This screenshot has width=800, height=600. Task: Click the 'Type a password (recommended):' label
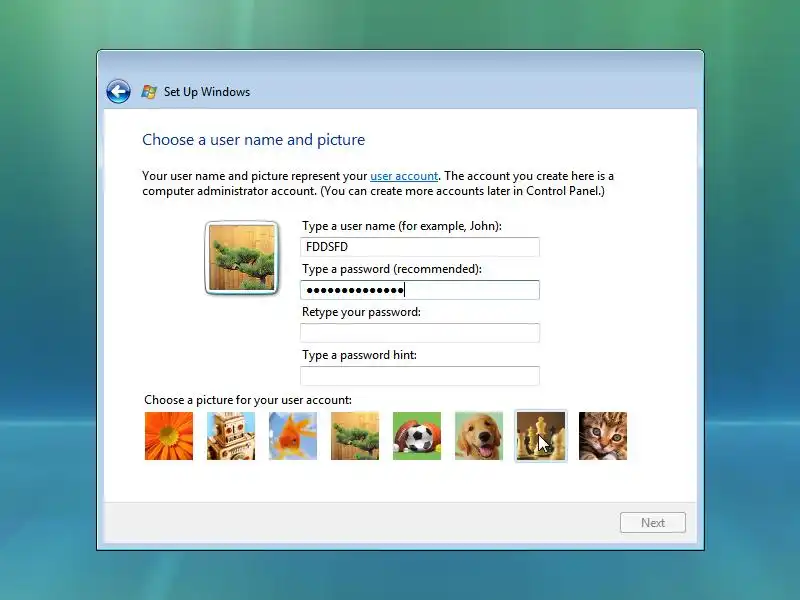(392, 269)
